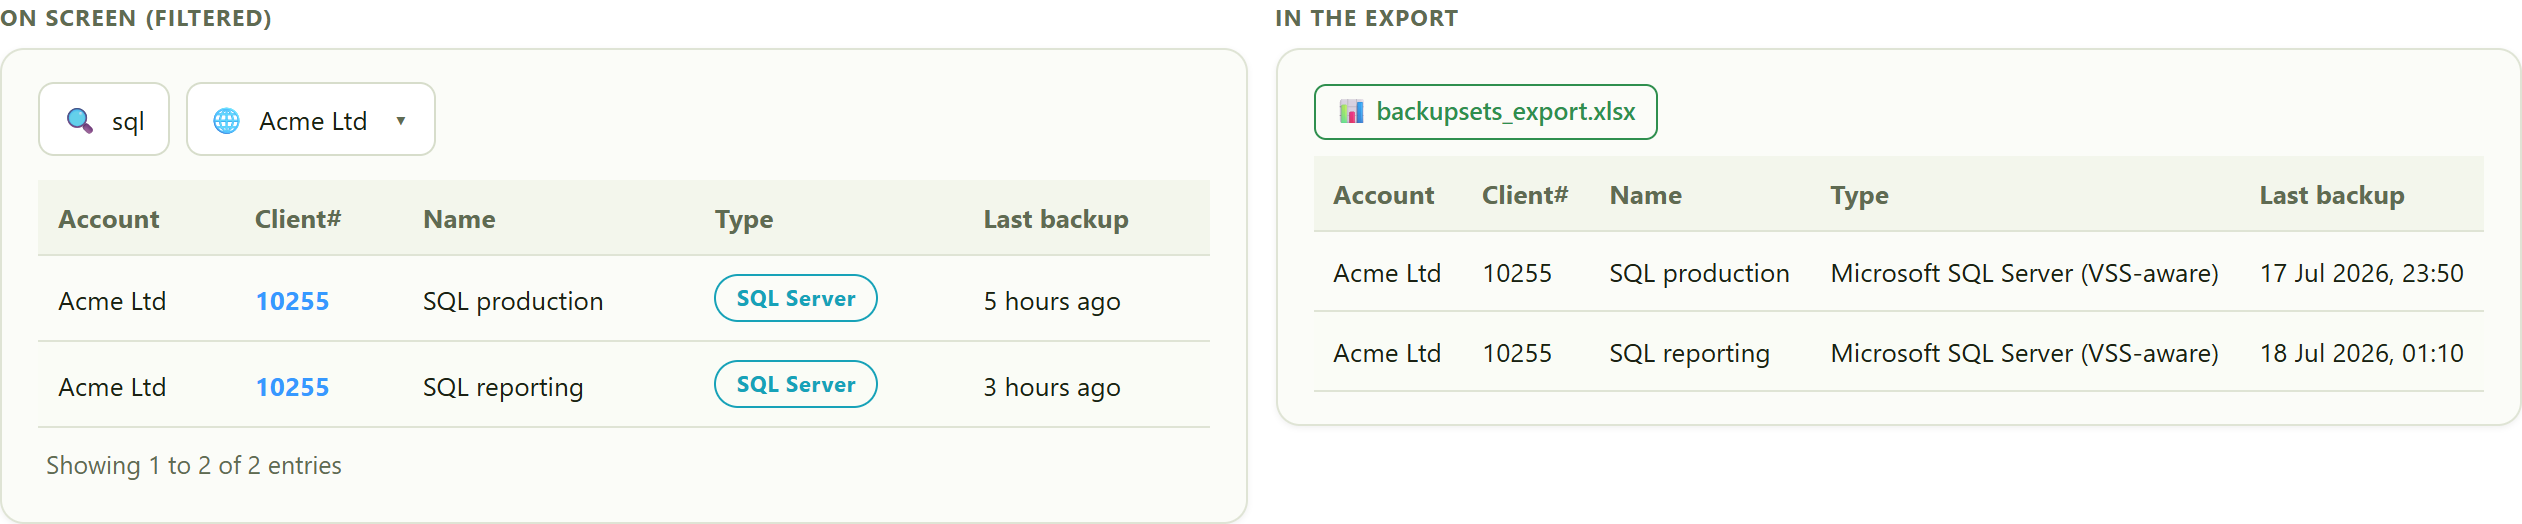Select the 17 Jul 2026, 23:50 export cell

pos(2361,273)
